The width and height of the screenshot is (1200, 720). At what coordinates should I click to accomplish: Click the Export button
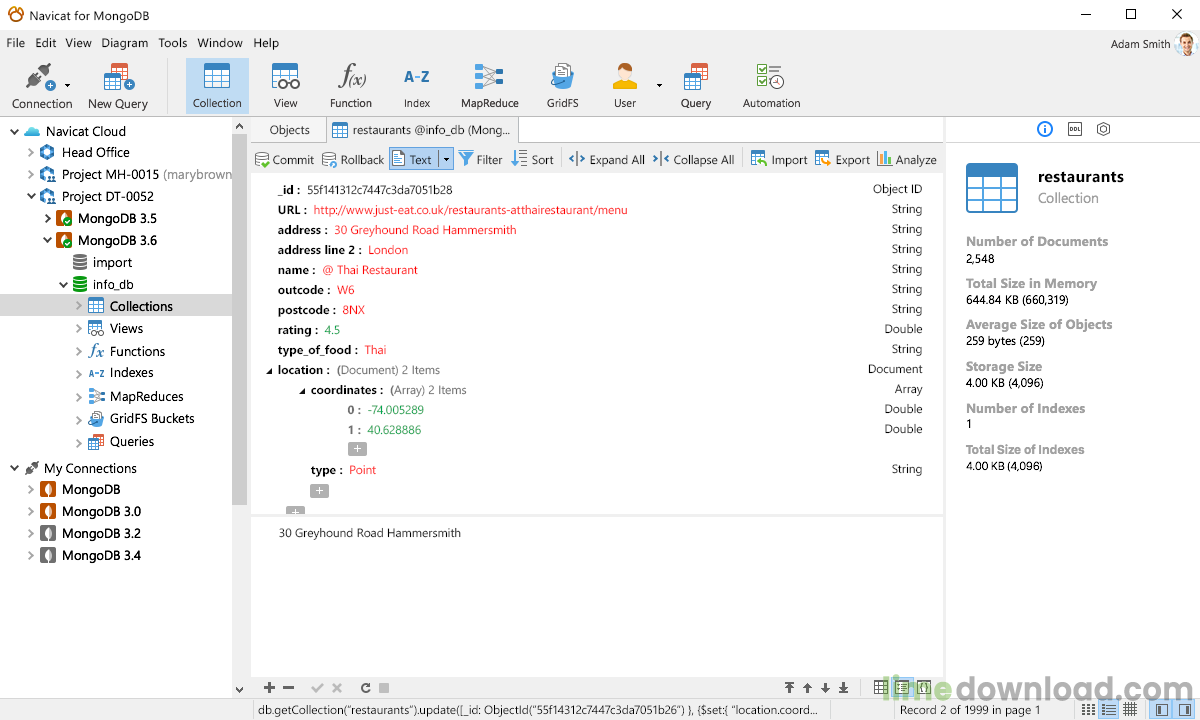842,159
